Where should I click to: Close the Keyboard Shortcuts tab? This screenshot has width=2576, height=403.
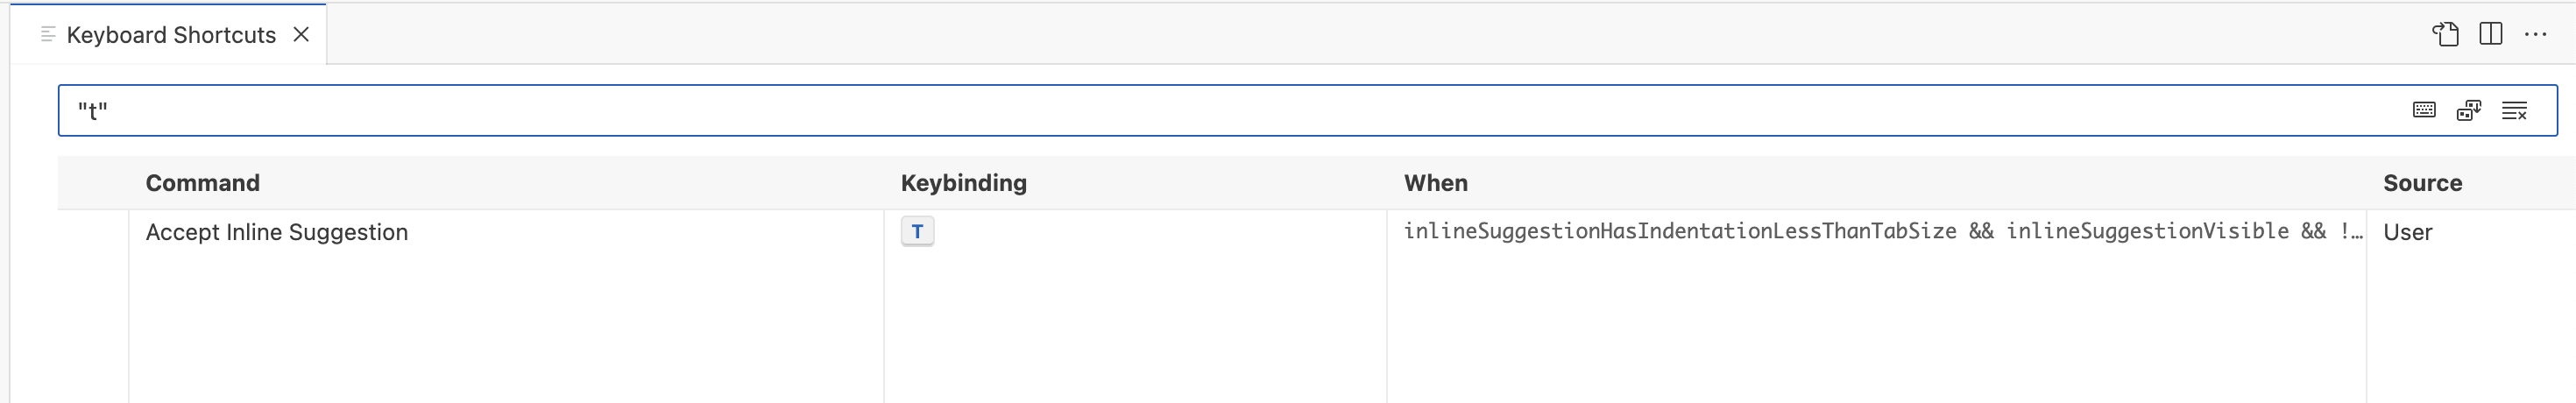click(301, 34)
